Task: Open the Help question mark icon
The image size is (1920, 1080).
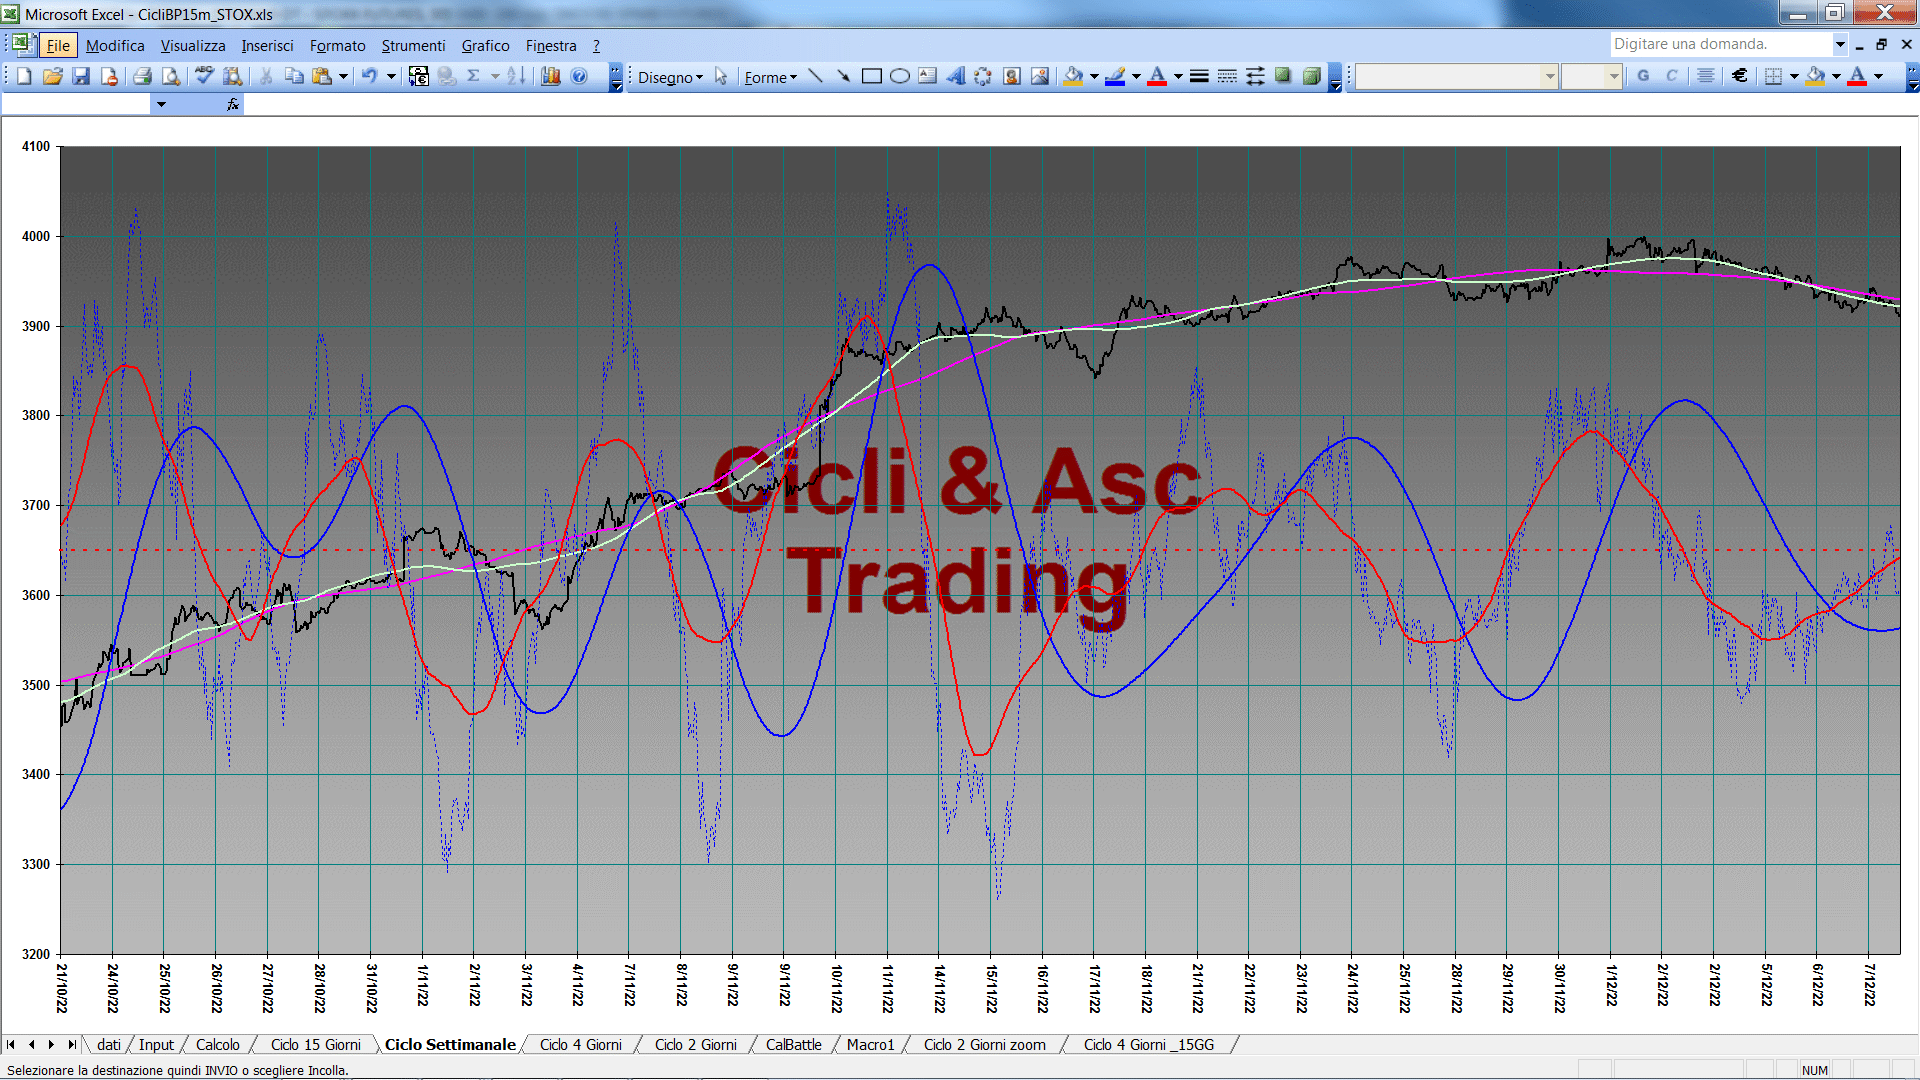Action: point(579,76)
